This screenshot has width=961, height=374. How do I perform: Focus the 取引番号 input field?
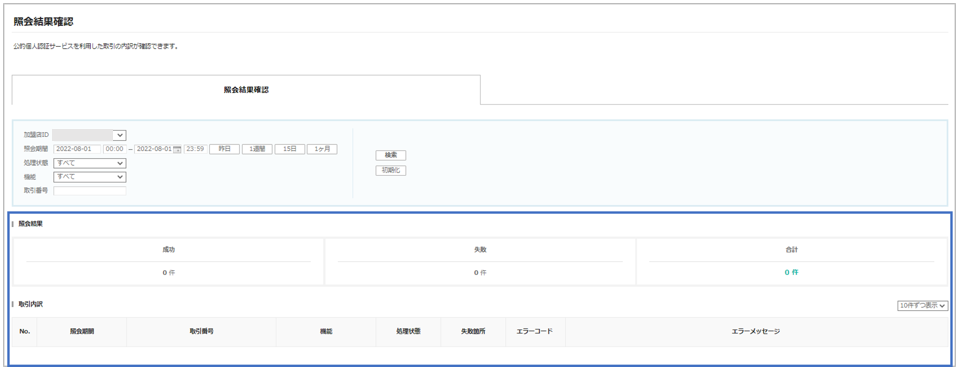pos(90,191)
